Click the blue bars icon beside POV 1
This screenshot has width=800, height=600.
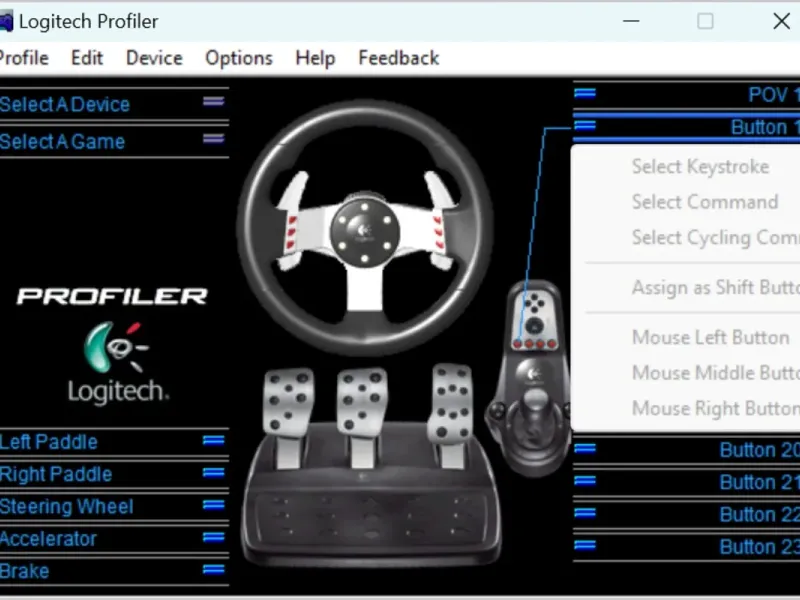(585, 93)
